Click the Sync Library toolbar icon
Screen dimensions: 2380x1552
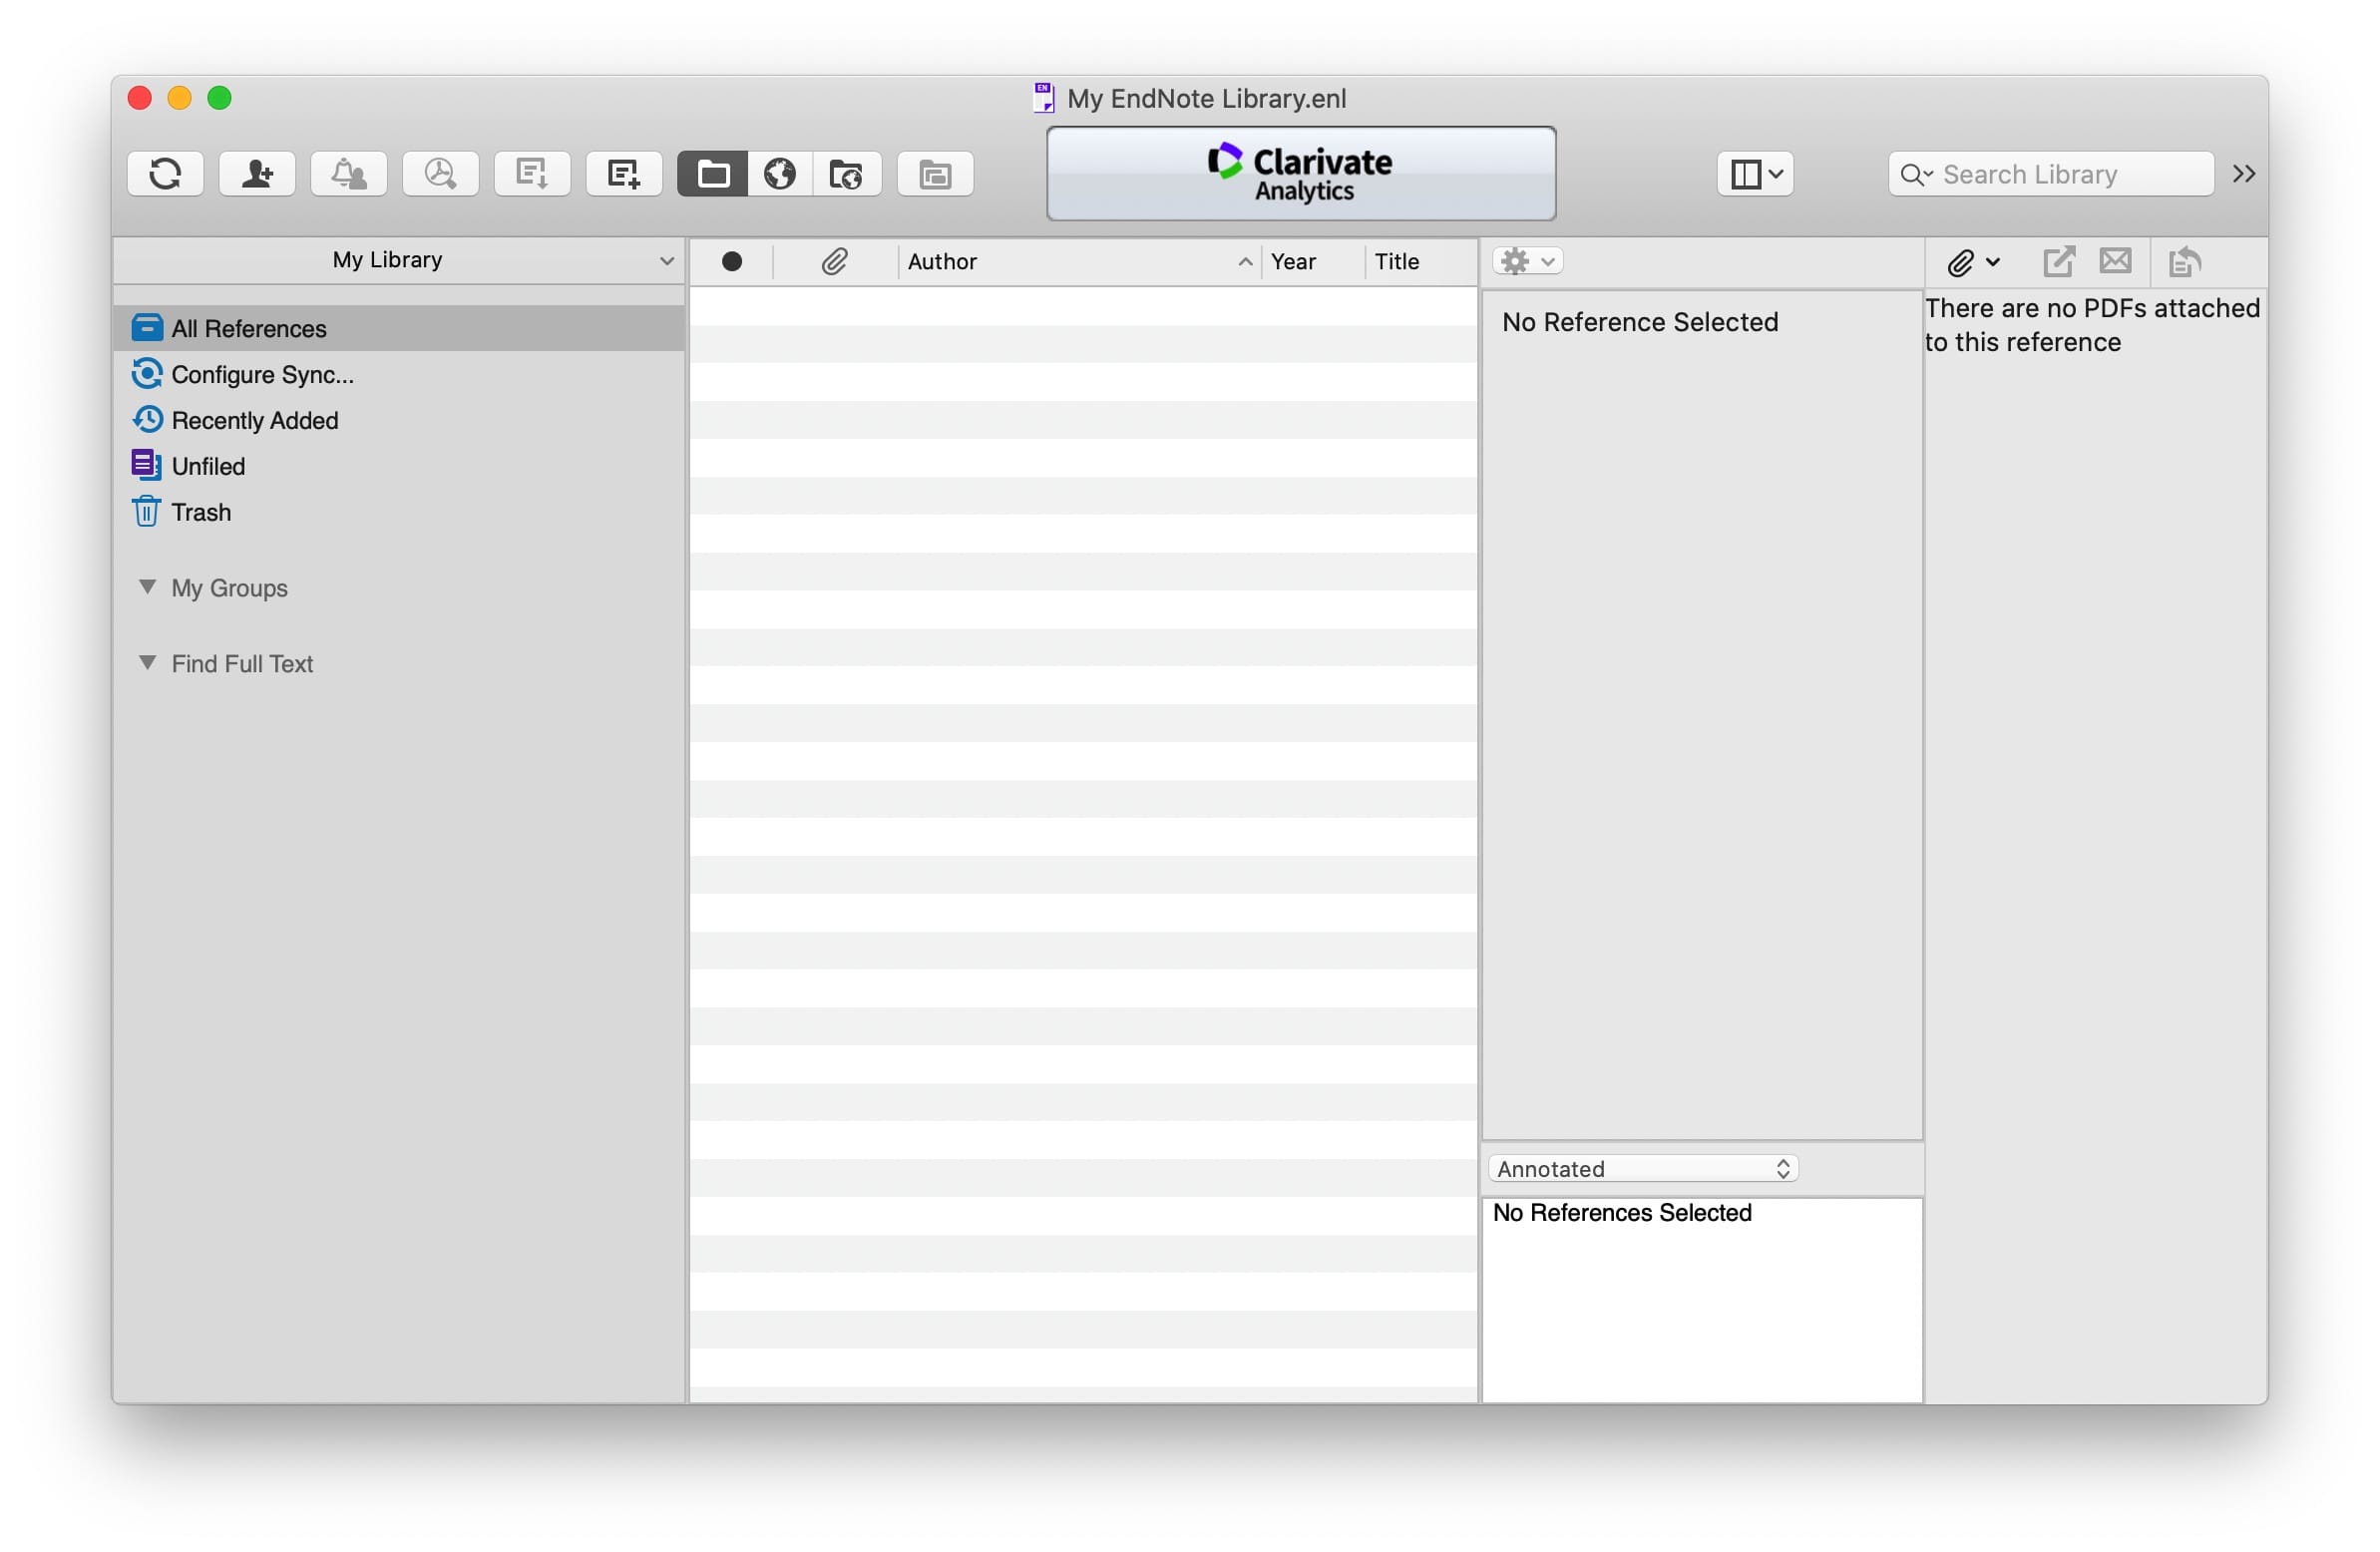(x=165, y=174)
